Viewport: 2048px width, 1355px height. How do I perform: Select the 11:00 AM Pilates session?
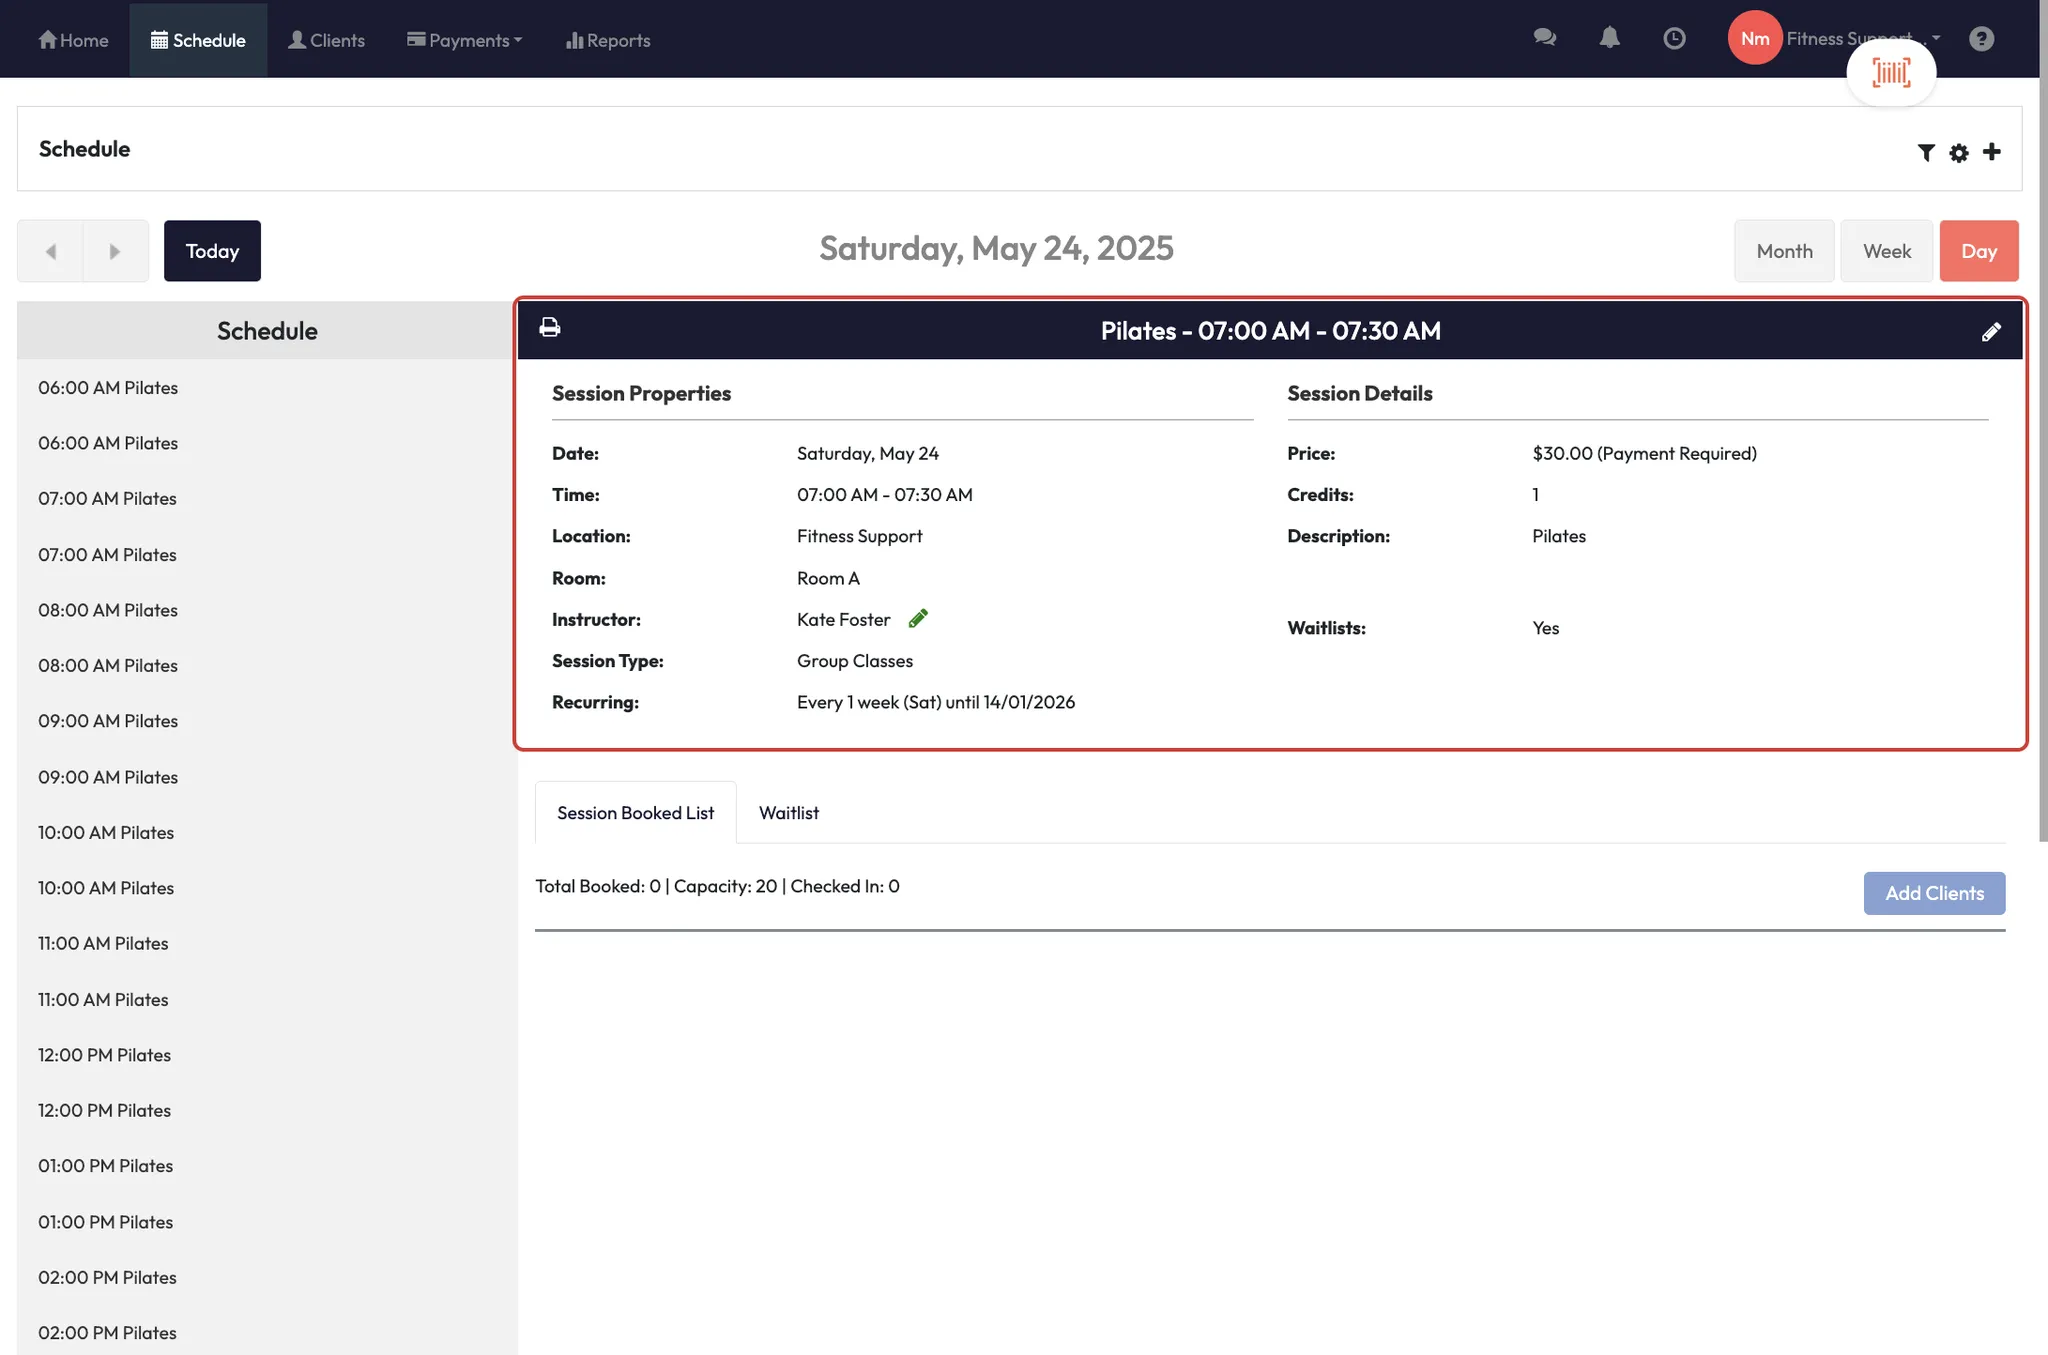pos(103,943)
